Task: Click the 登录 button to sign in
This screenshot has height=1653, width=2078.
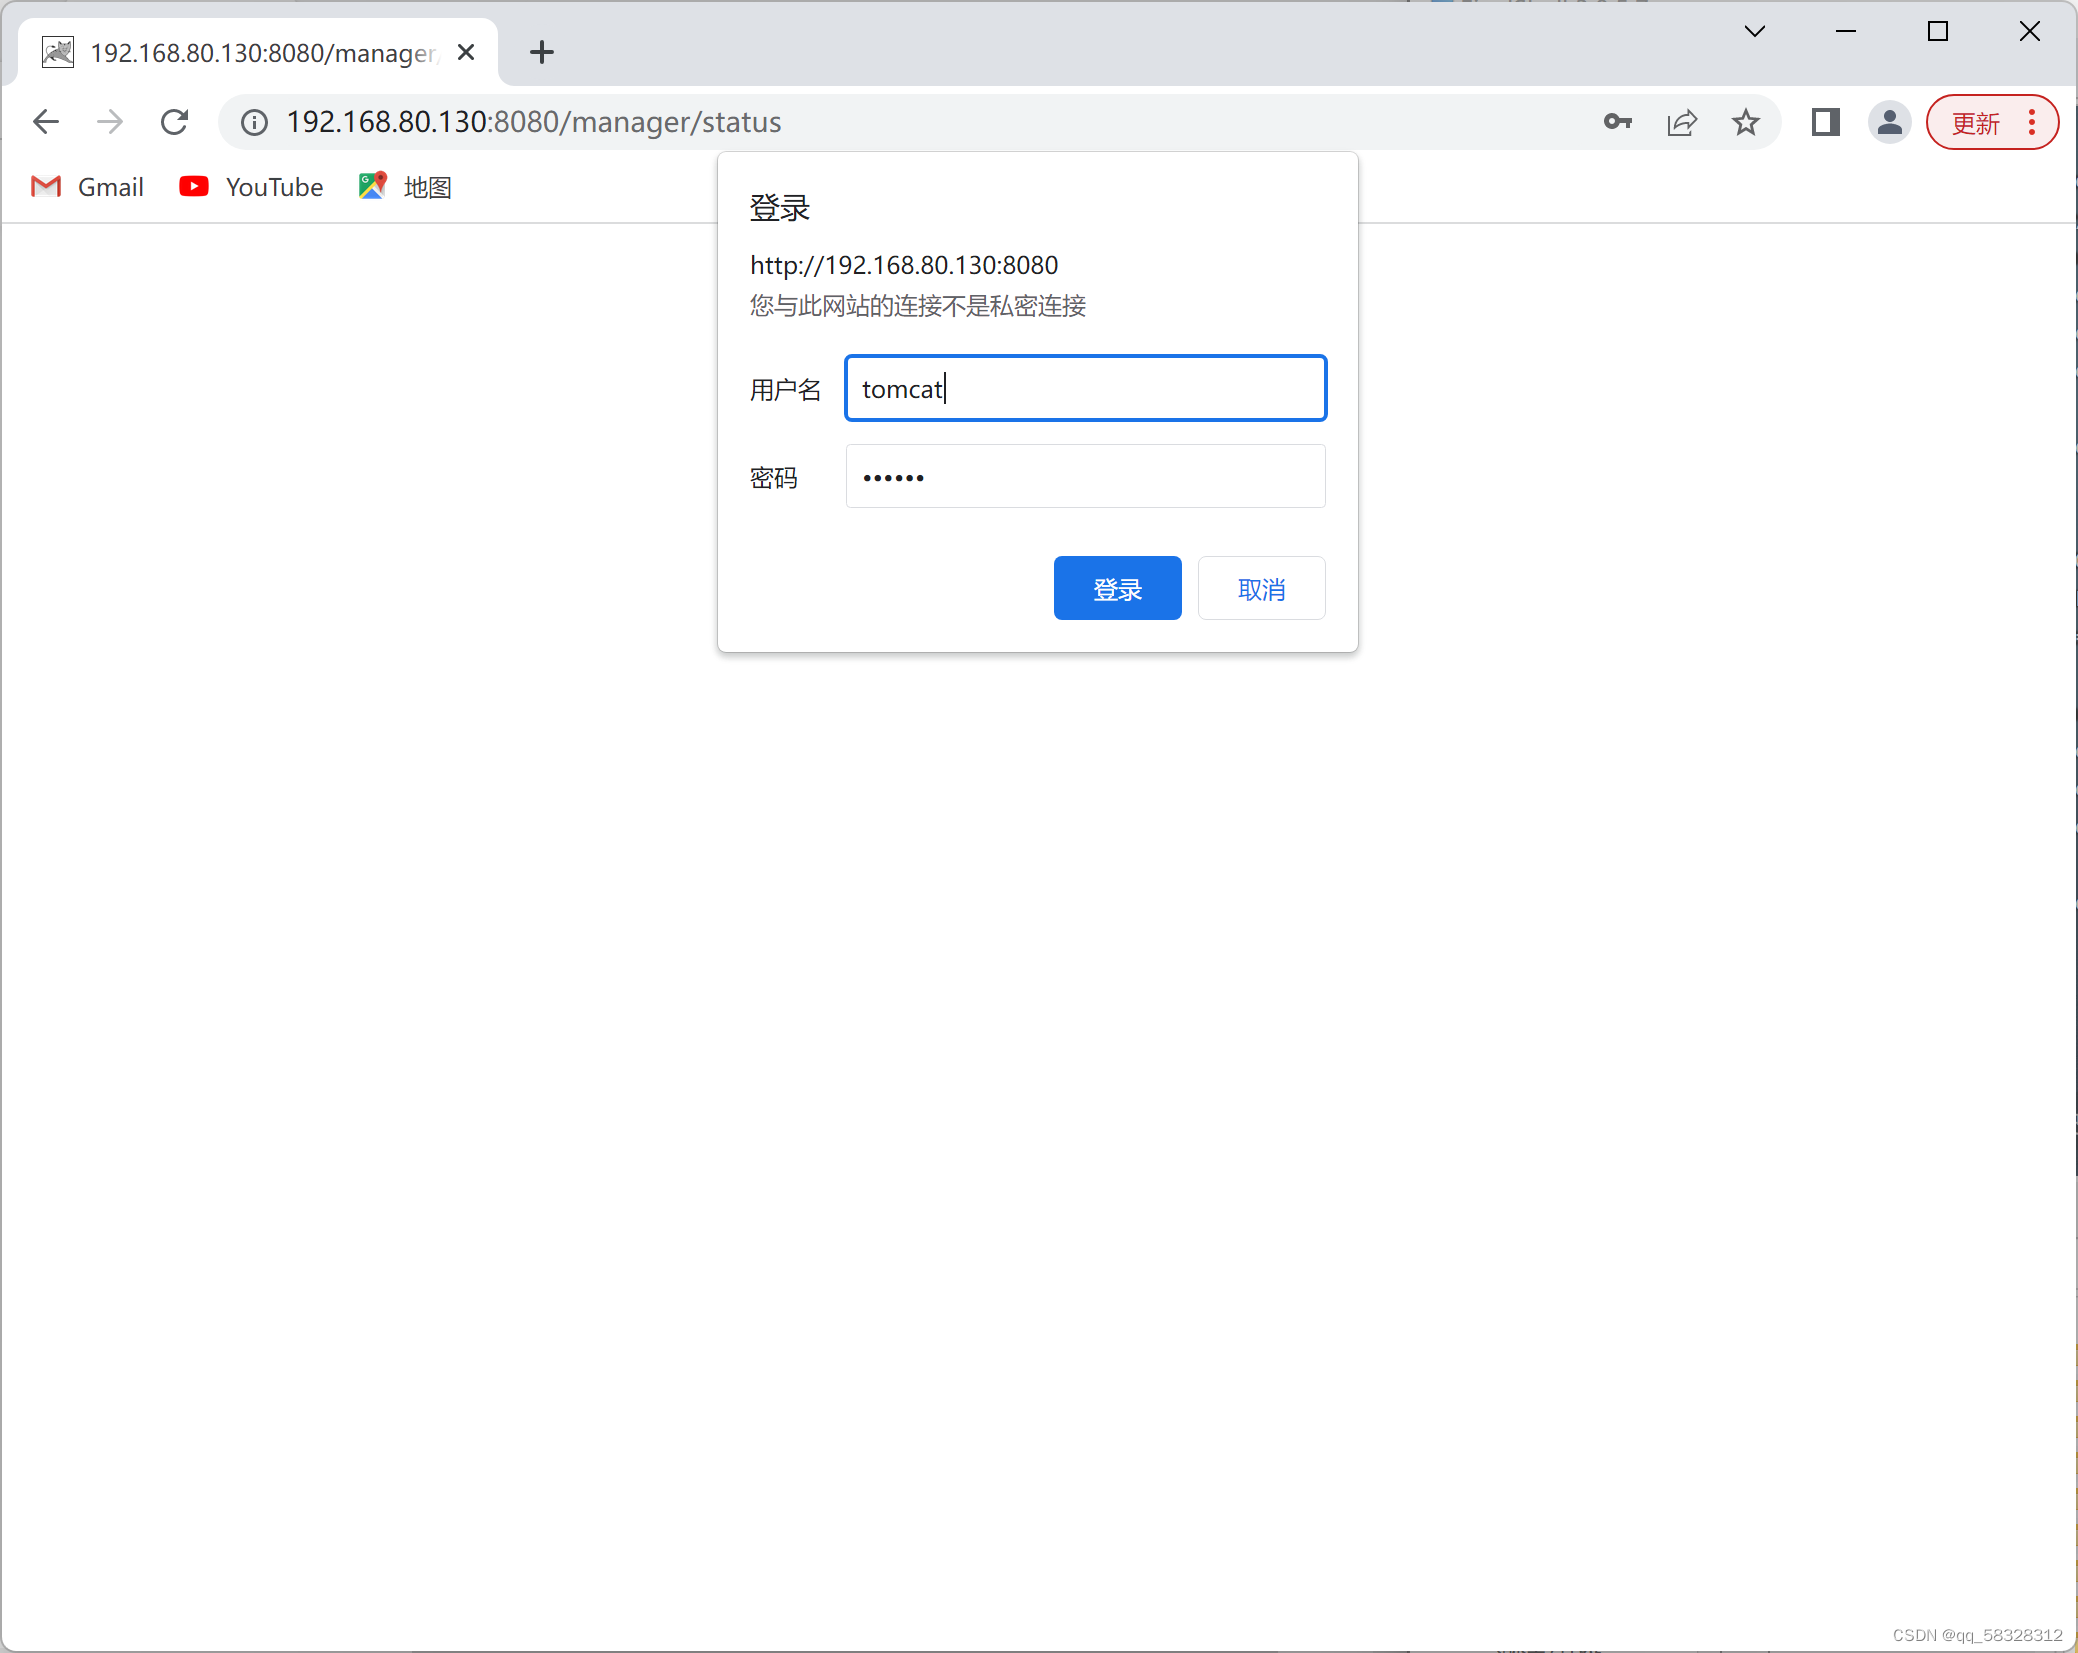Action: (1117, 588)
